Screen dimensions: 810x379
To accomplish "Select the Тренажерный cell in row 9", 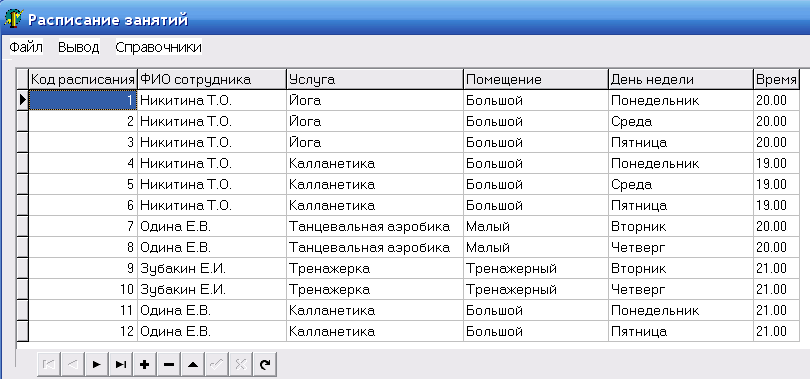I will coord(536,269).
